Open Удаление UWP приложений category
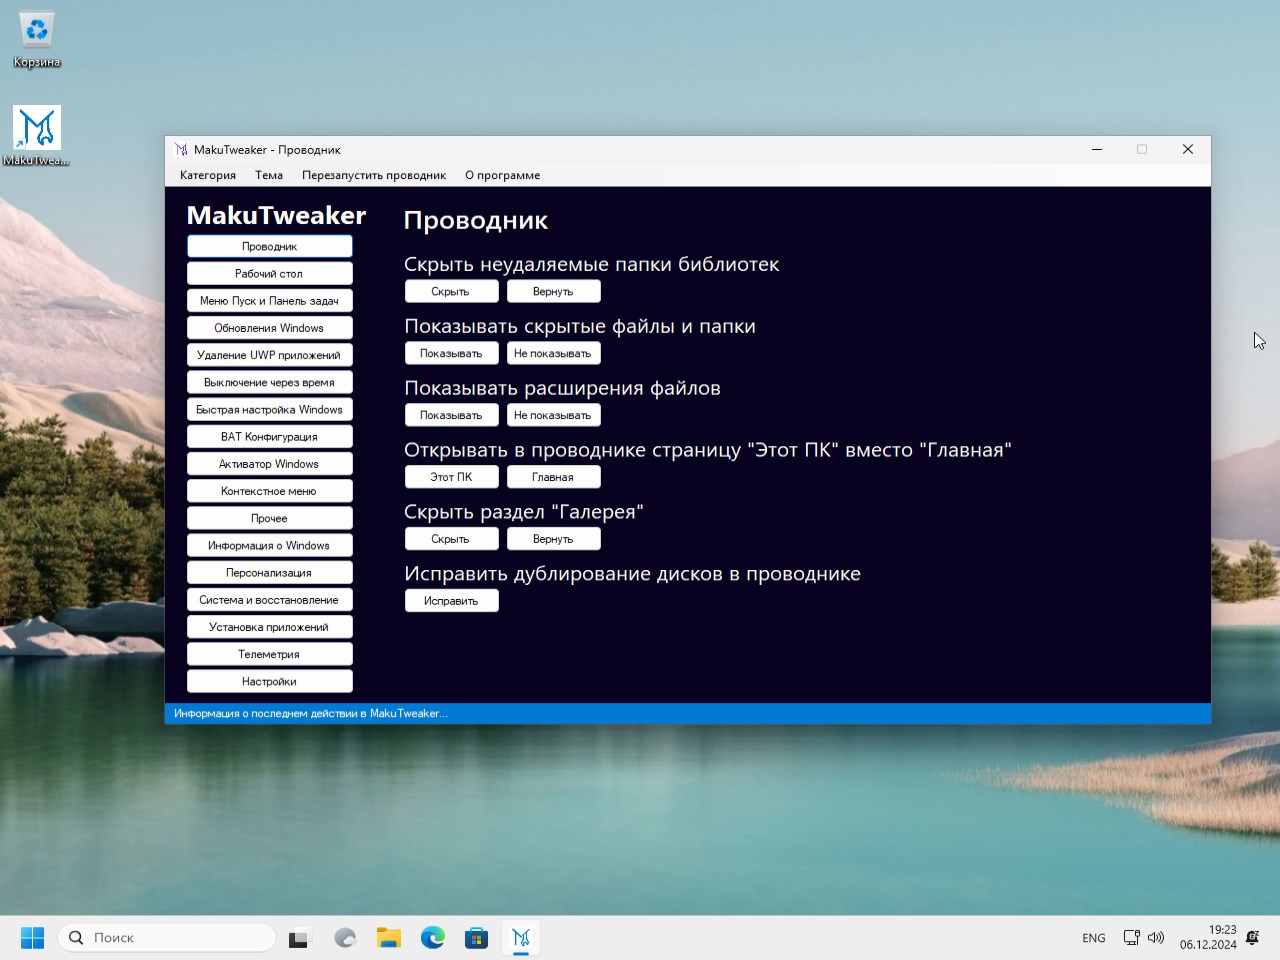1280x960 pixels. pyautogui.click(x=269, y=355)
